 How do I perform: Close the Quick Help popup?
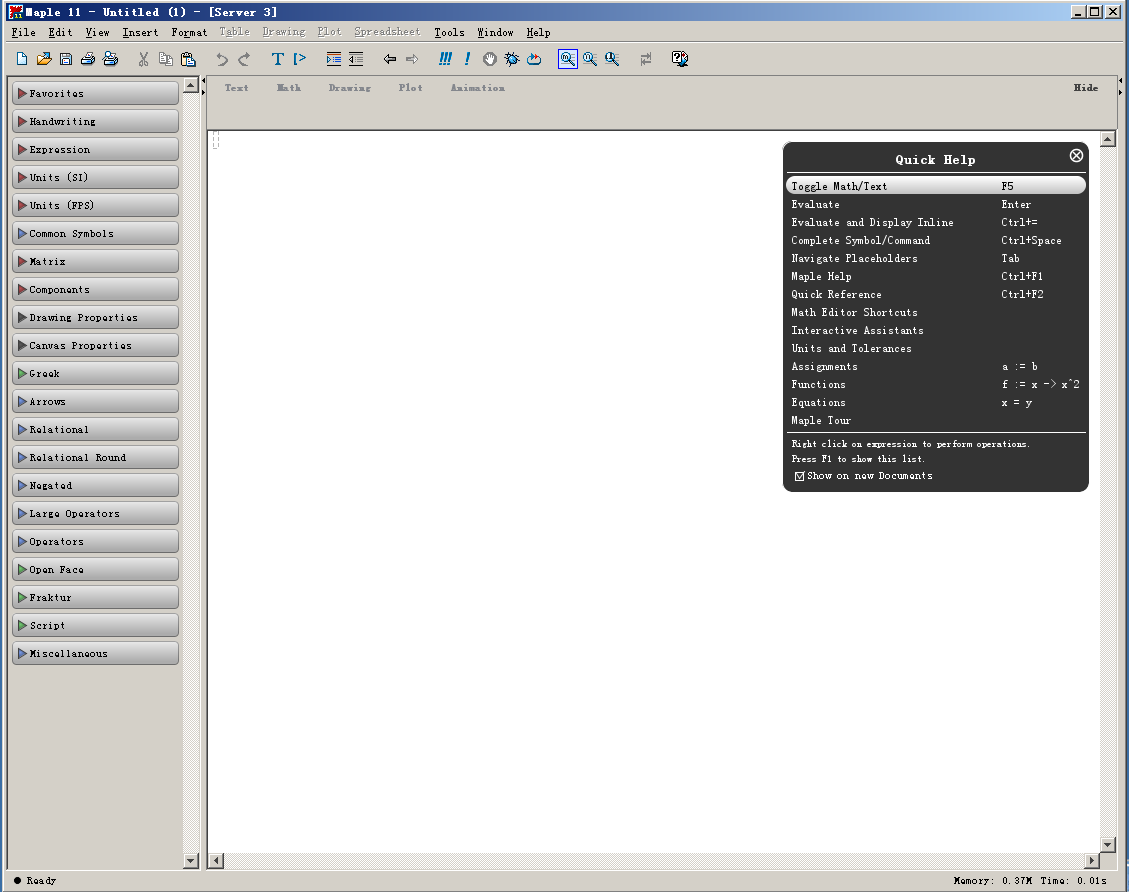1076,156
